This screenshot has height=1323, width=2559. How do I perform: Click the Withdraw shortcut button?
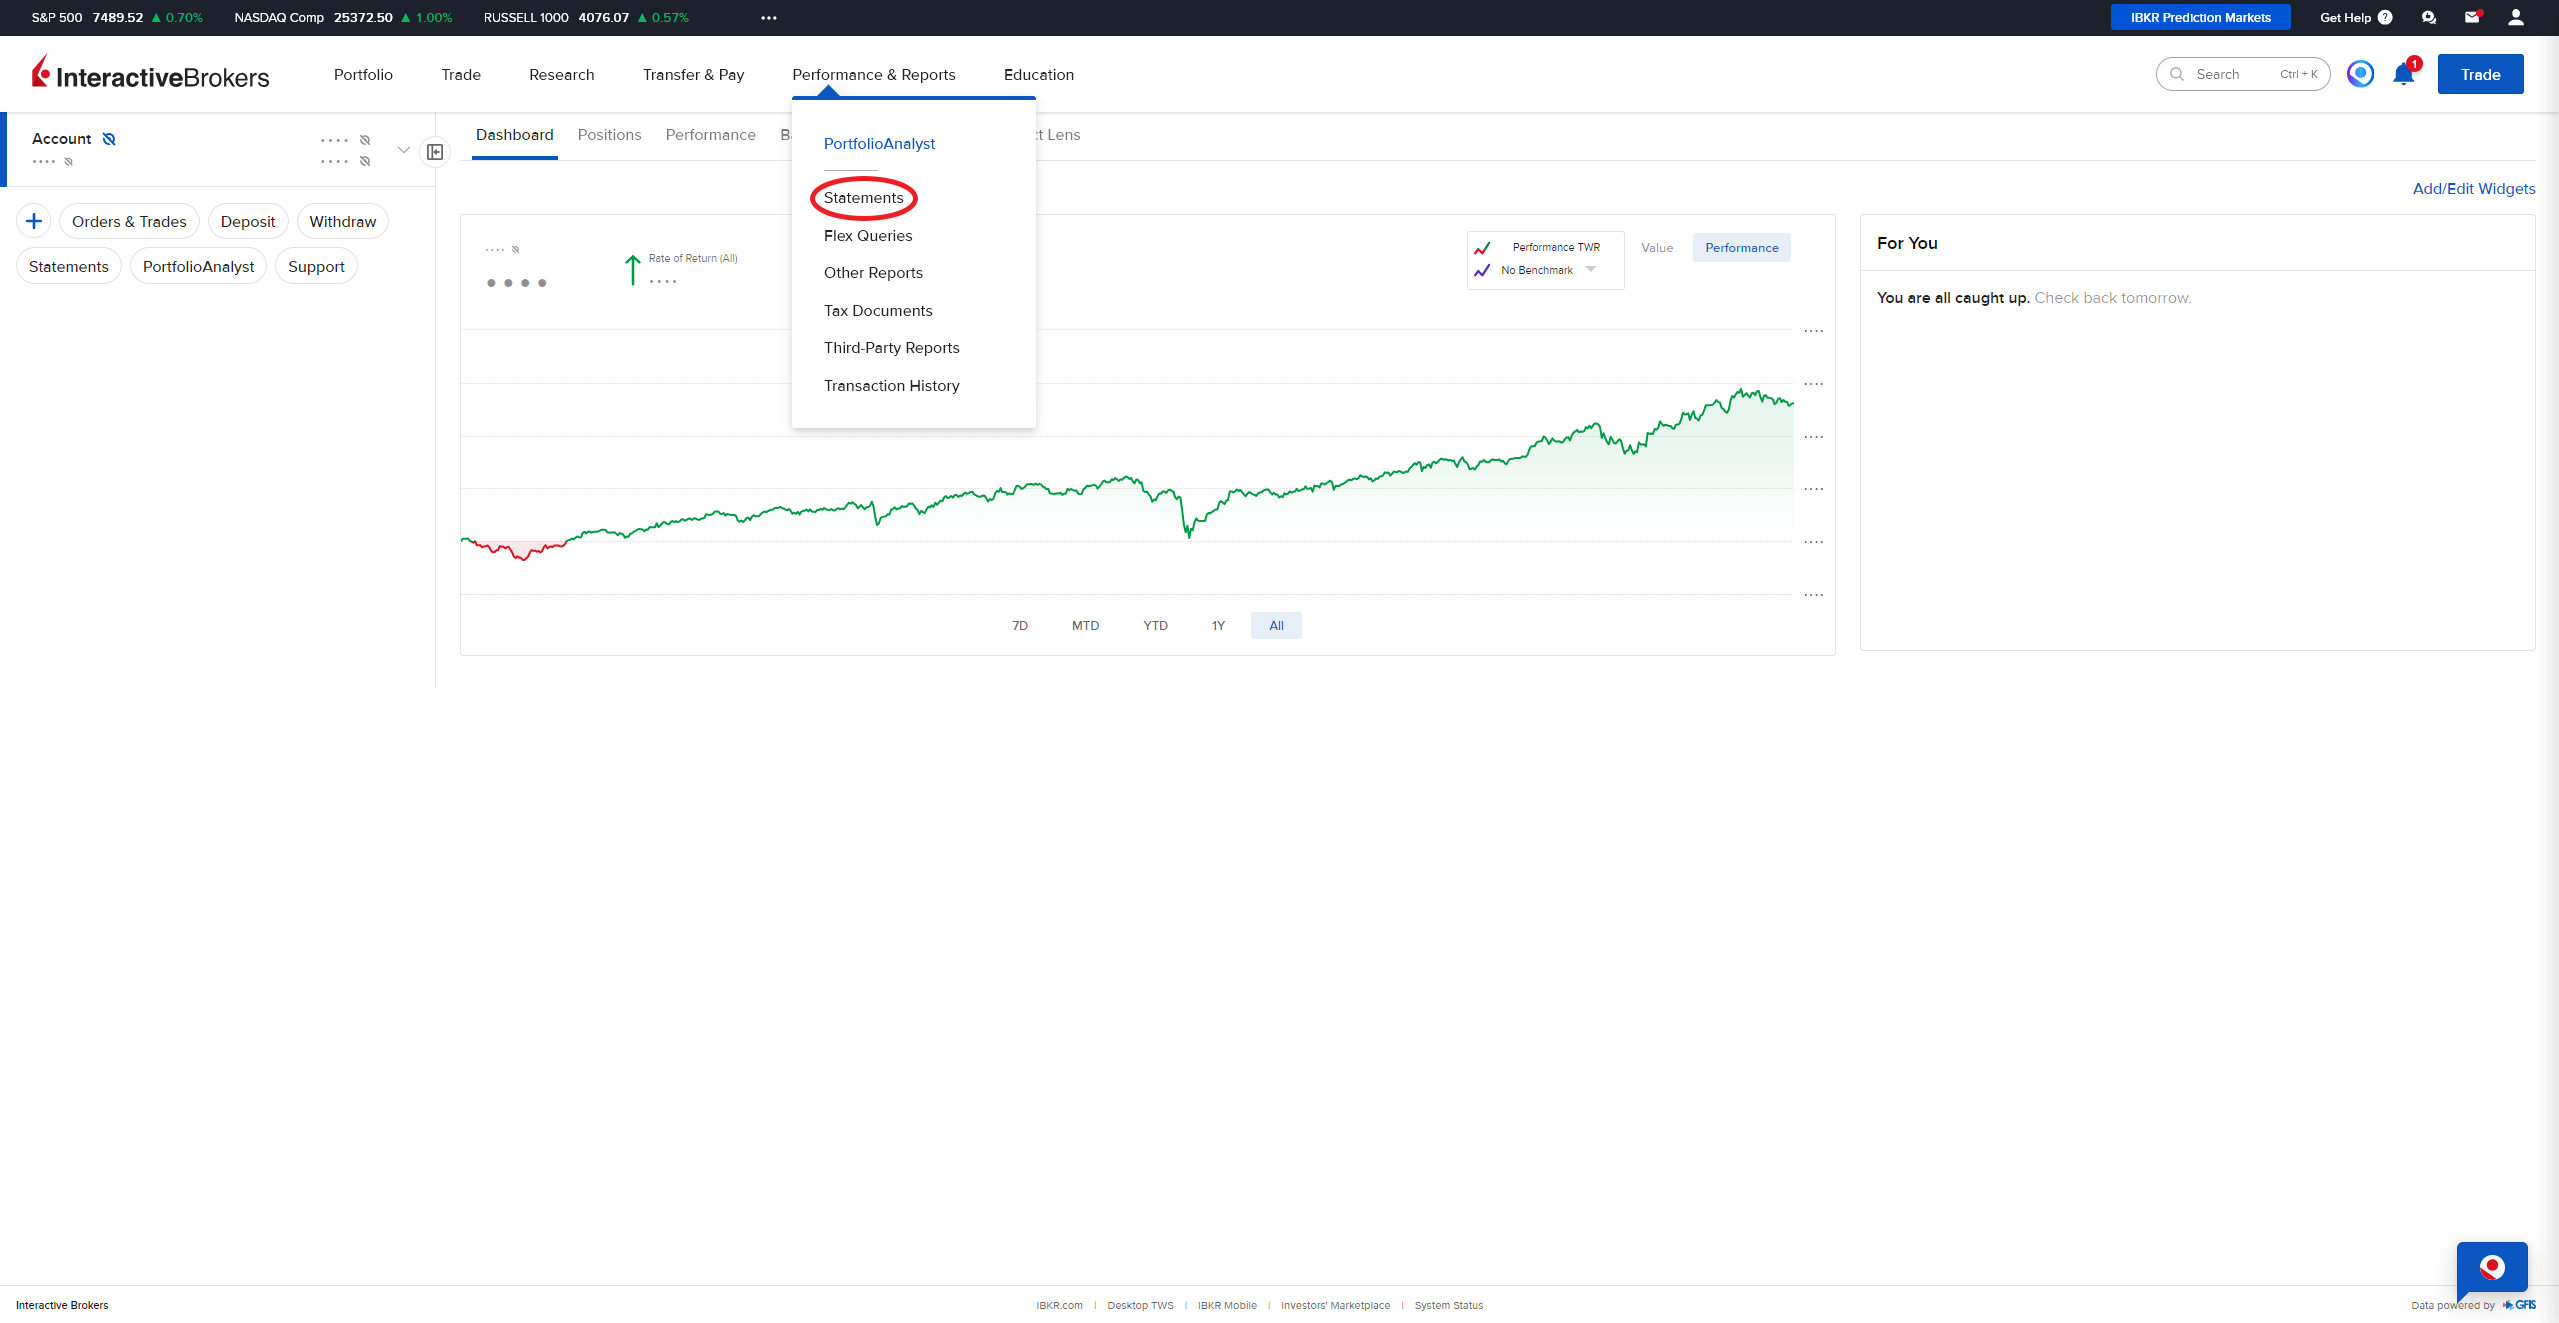click(342, 222)
